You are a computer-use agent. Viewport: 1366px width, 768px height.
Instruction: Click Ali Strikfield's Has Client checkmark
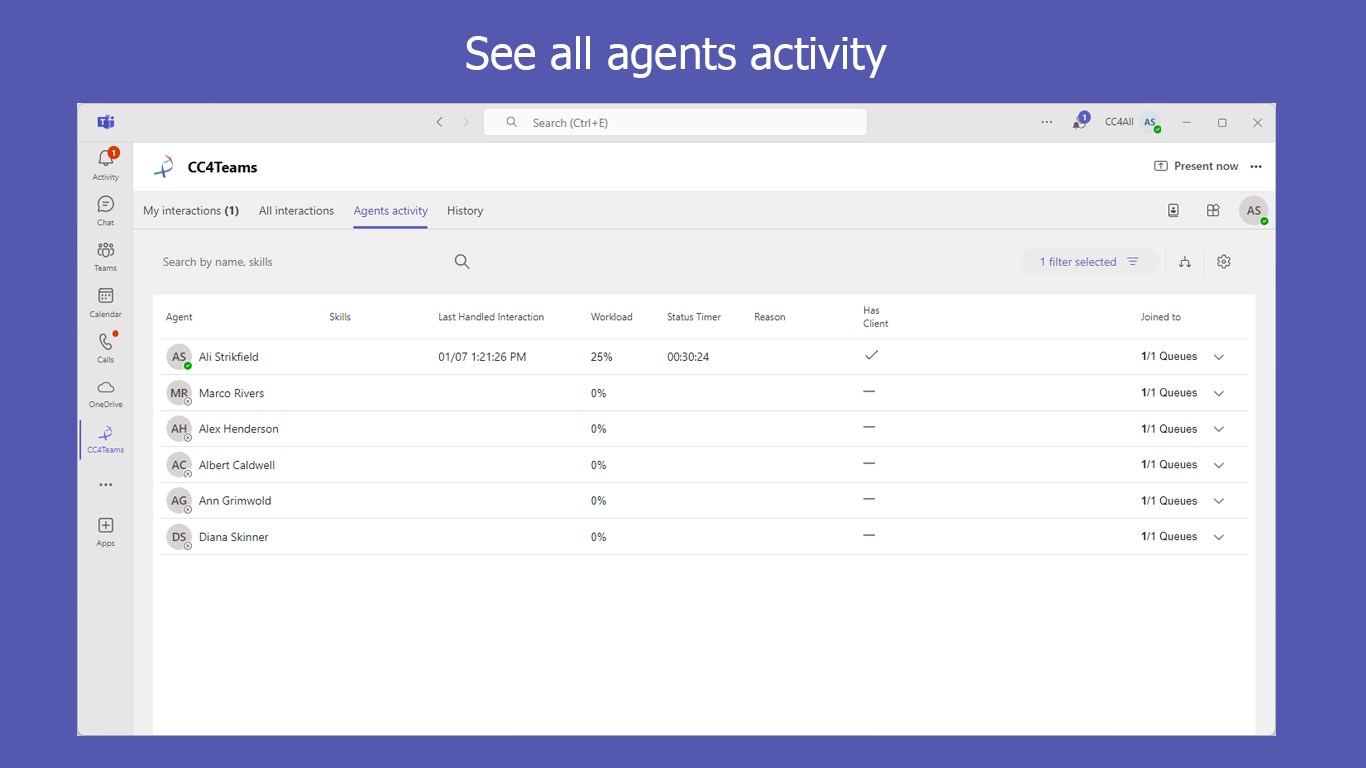pos(871,355)
